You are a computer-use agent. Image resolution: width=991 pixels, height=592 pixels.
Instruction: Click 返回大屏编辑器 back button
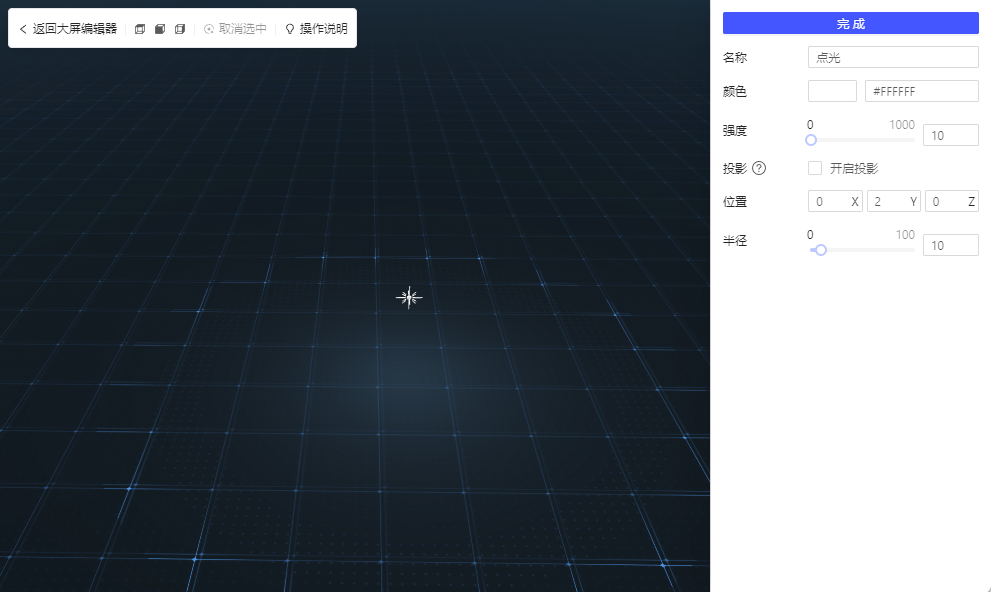[x=68, y=28]
